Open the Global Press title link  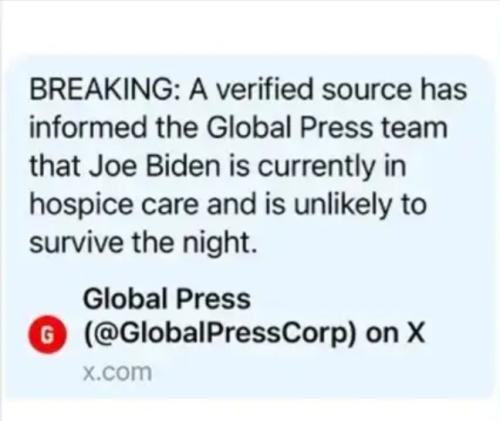click(x=167, y=298)
